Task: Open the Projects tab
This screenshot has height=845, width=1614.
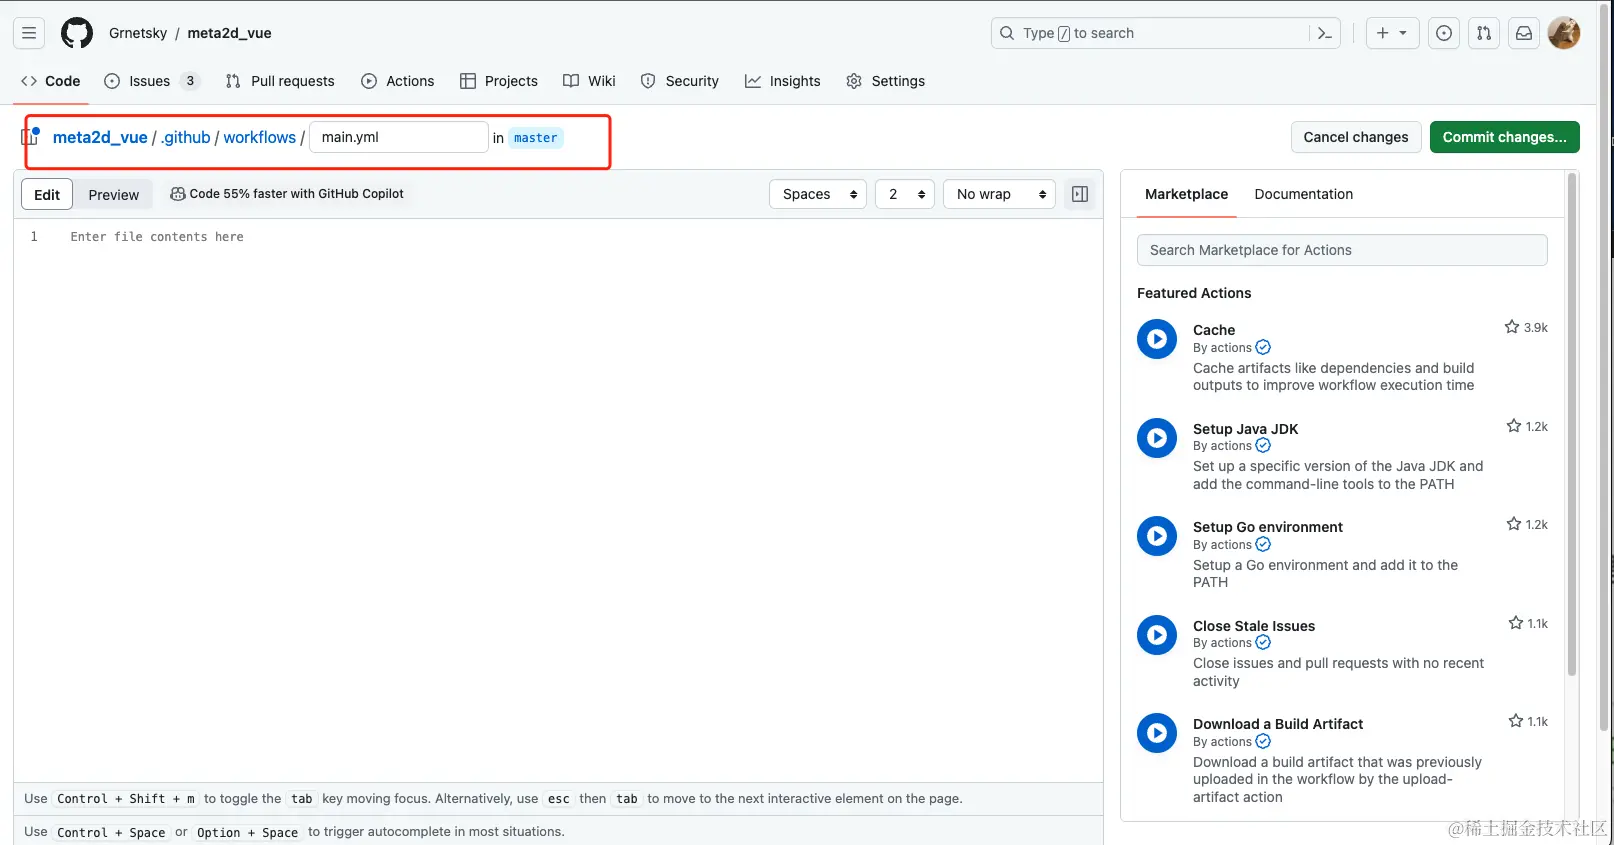Action: coord(499,81)
